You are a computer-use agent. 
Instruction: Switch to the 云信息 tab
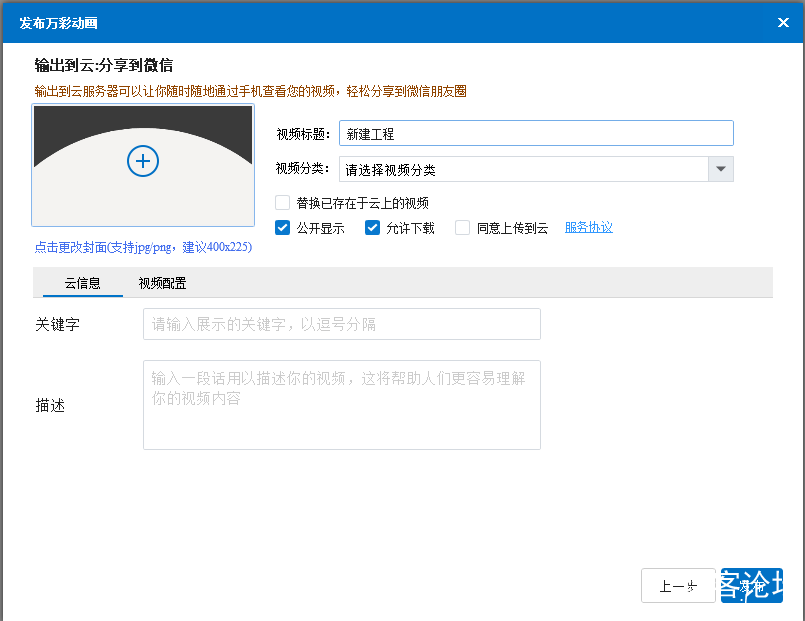[83, 283]
